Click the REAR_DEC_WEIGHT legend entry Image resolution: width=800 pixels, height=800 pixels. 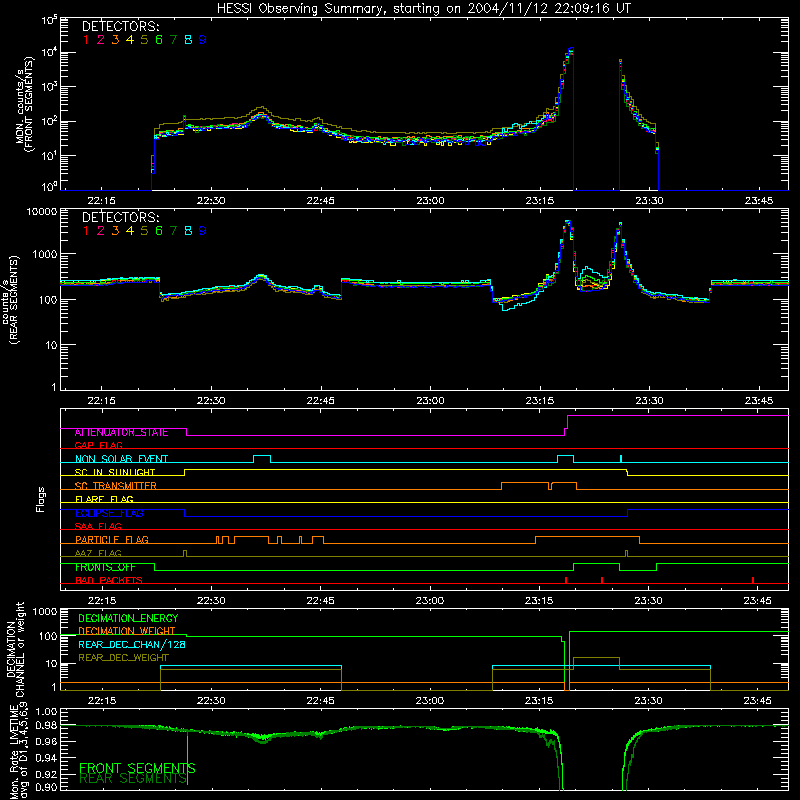pos(123,658)
